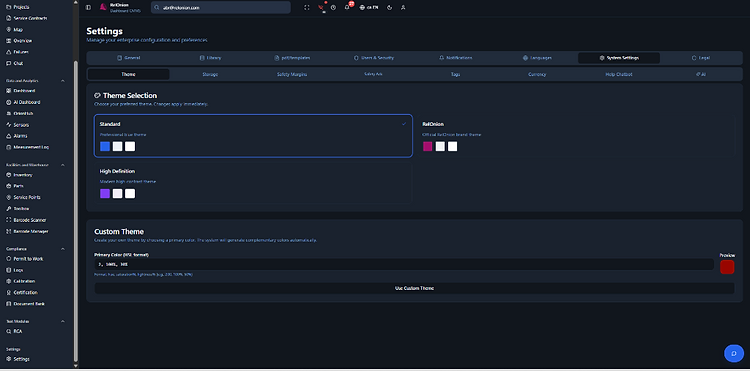Click the blue swatch in Standard theme
This screenshot has width=750, height=371.
coord(105,146)
